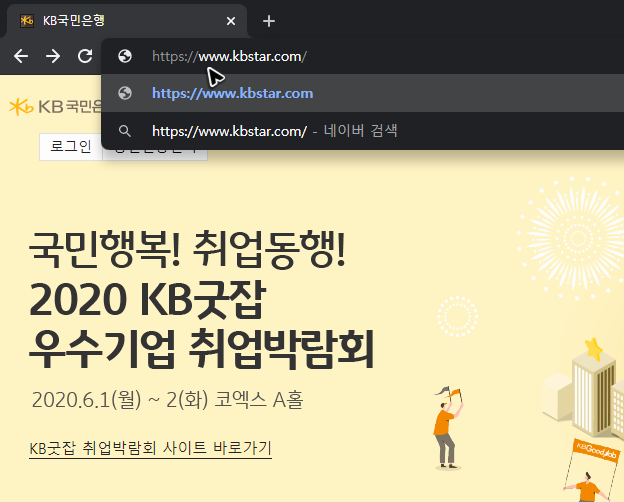The width and height of the screenshot is (624, 502).
Task: Select the 네이버 검색 suggestion for kbstar.com
Action: point(363,131)
